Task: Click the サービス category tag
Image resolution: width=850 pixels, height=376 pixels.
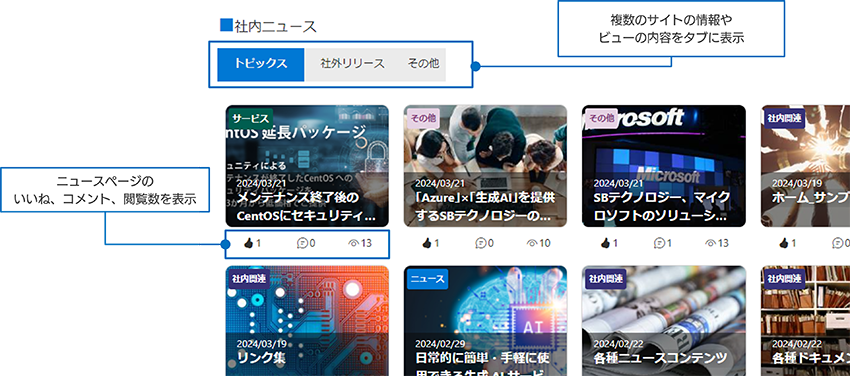Action: point(250,119)
